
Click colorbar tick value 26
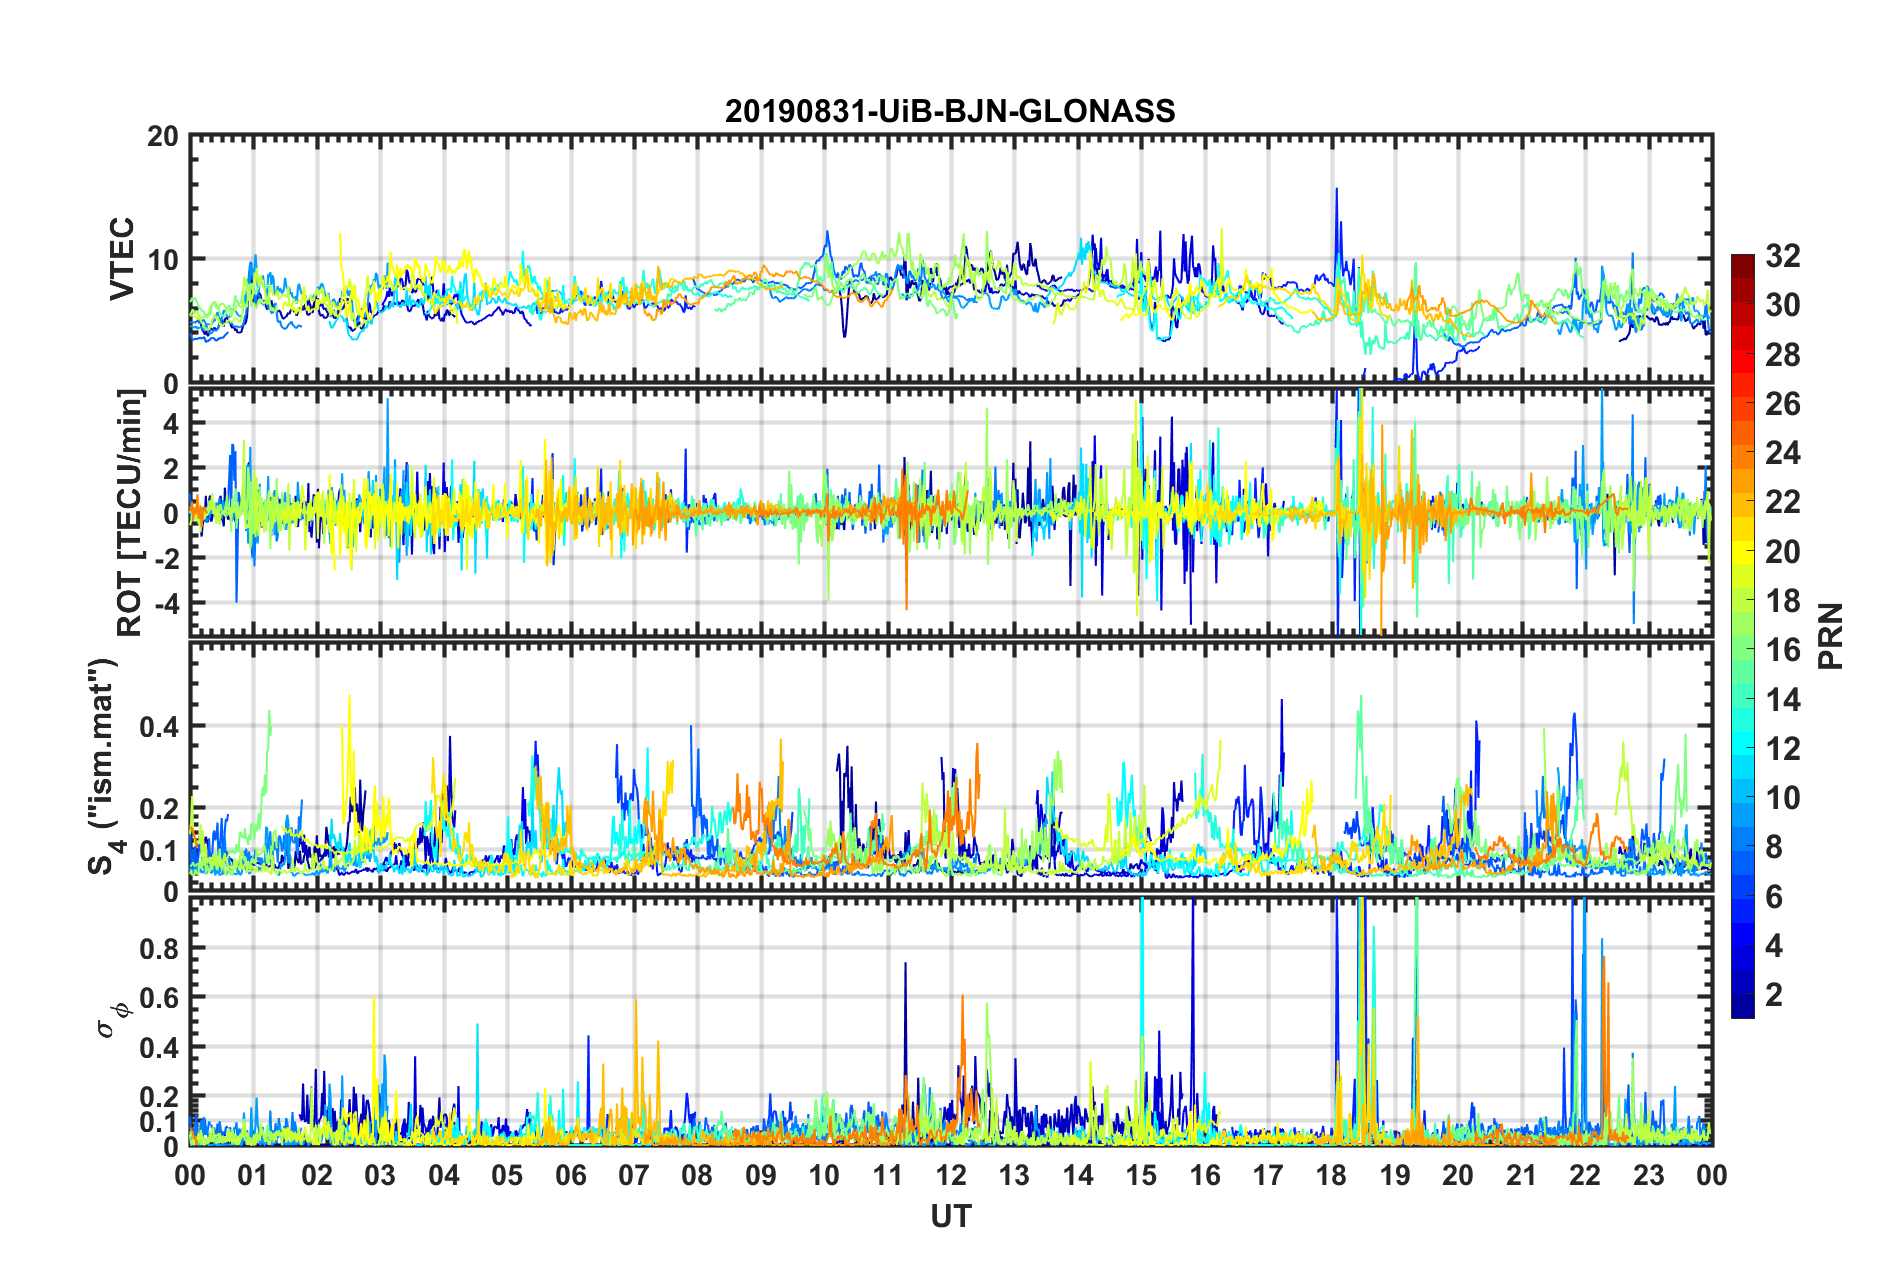pyautogui.click(x=1783, y=404)
